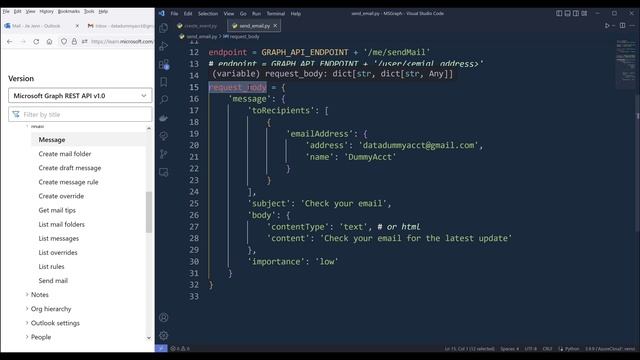Click the UTF-8 encoding status item
The height and width of the screenshot is (360, 640).
(x=531, y=349)
